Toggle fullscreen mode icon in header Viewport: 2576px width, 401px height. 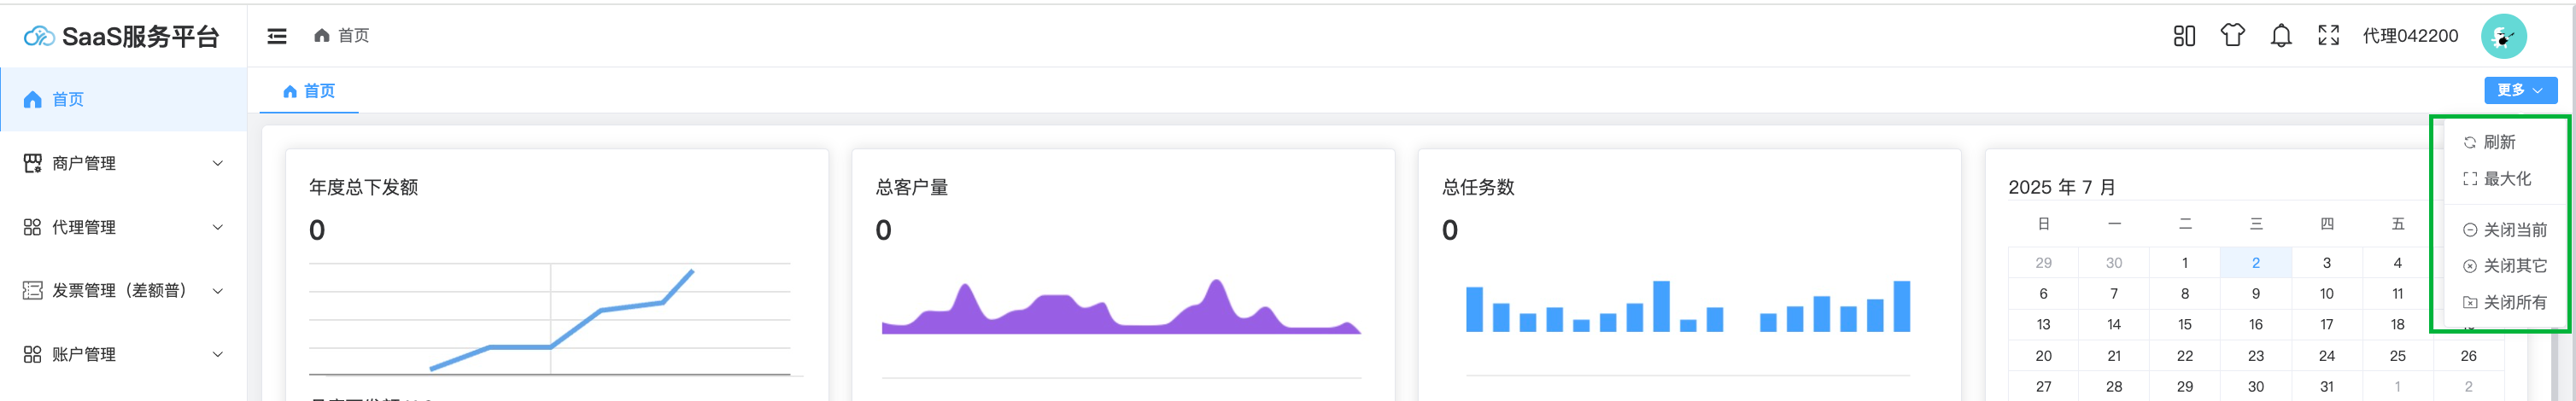click(x=2328, y=36)
